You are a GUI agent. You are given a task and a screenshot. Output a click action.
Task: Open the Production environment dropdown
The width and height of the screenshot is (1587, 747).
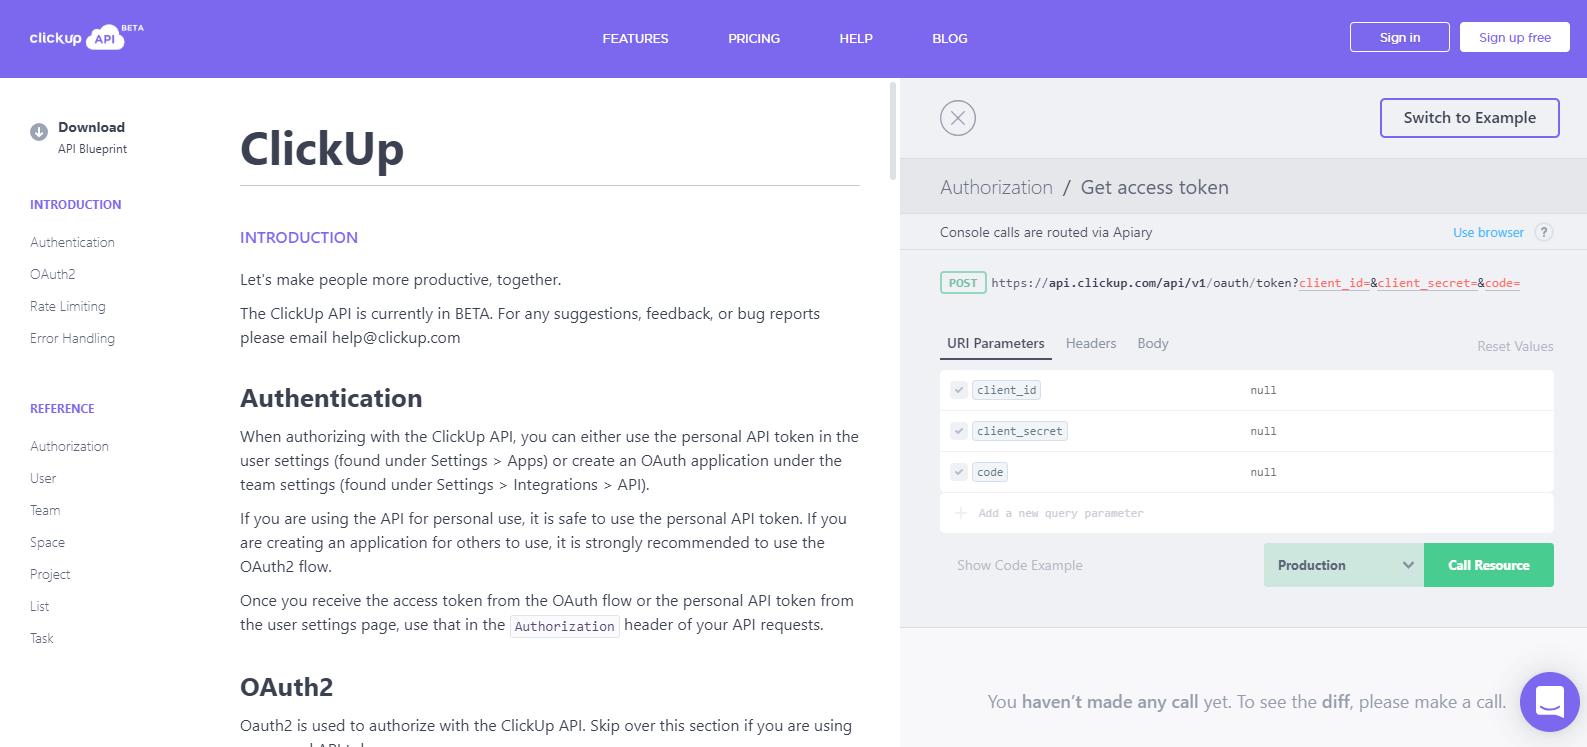click(x=1342, y=564)
